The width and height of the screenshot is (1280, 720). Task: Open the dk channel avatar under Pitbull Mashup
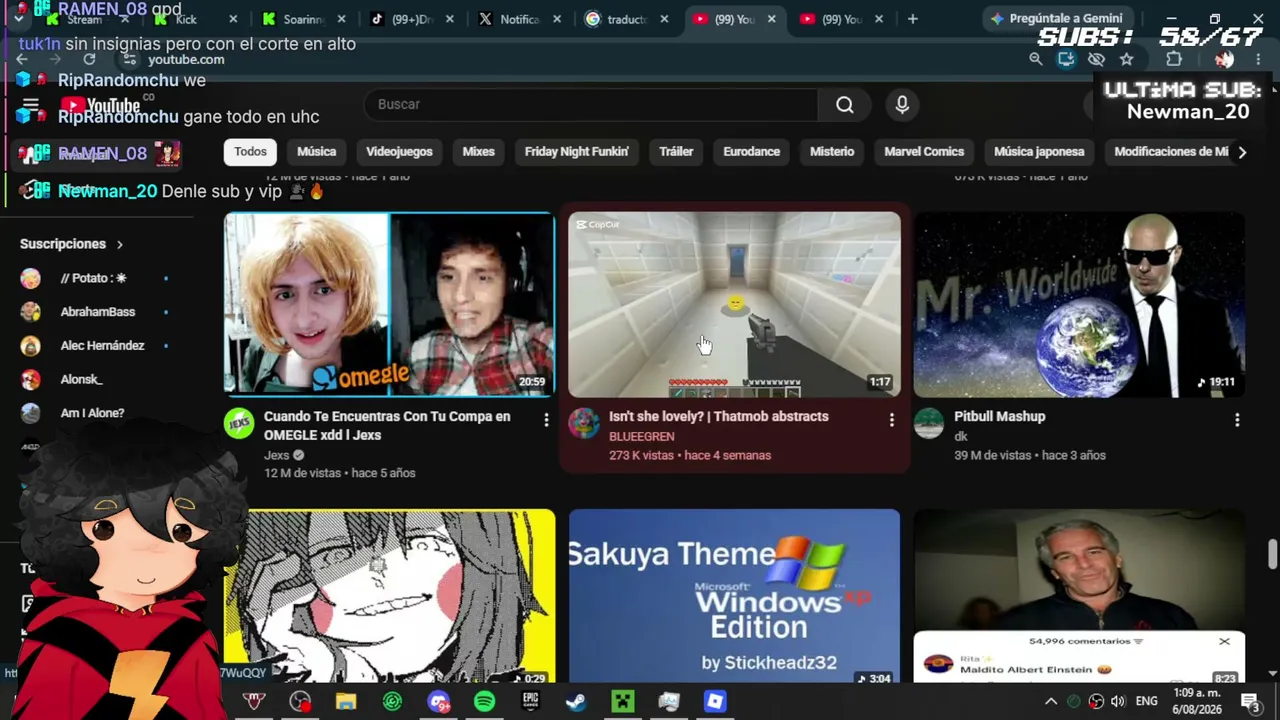(x=929, y=423)
